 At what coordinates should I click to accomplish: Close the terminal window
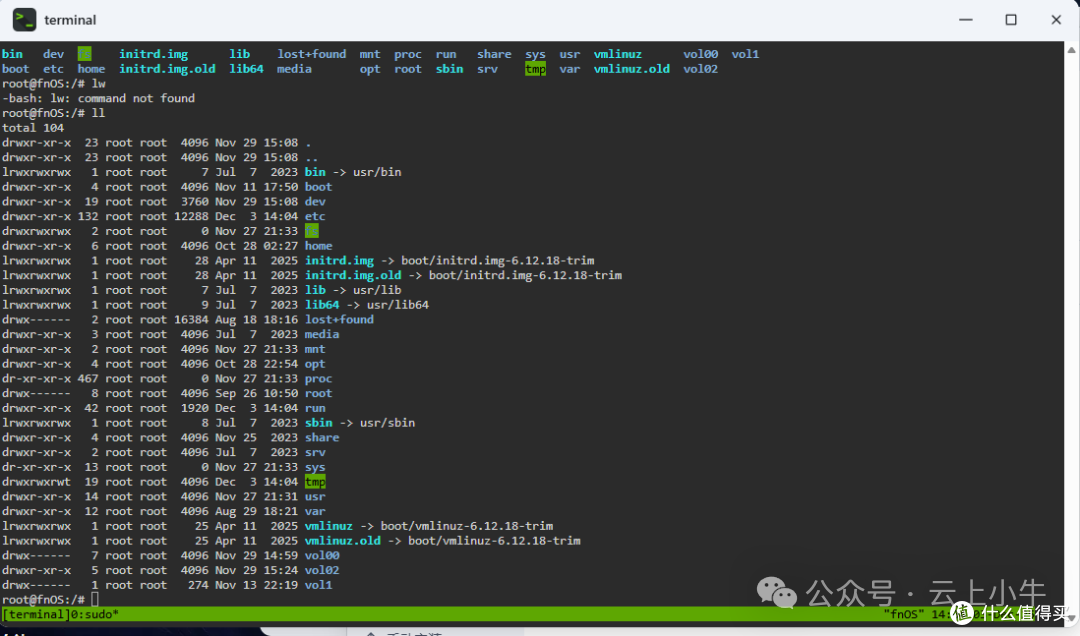pos(1056,20)
